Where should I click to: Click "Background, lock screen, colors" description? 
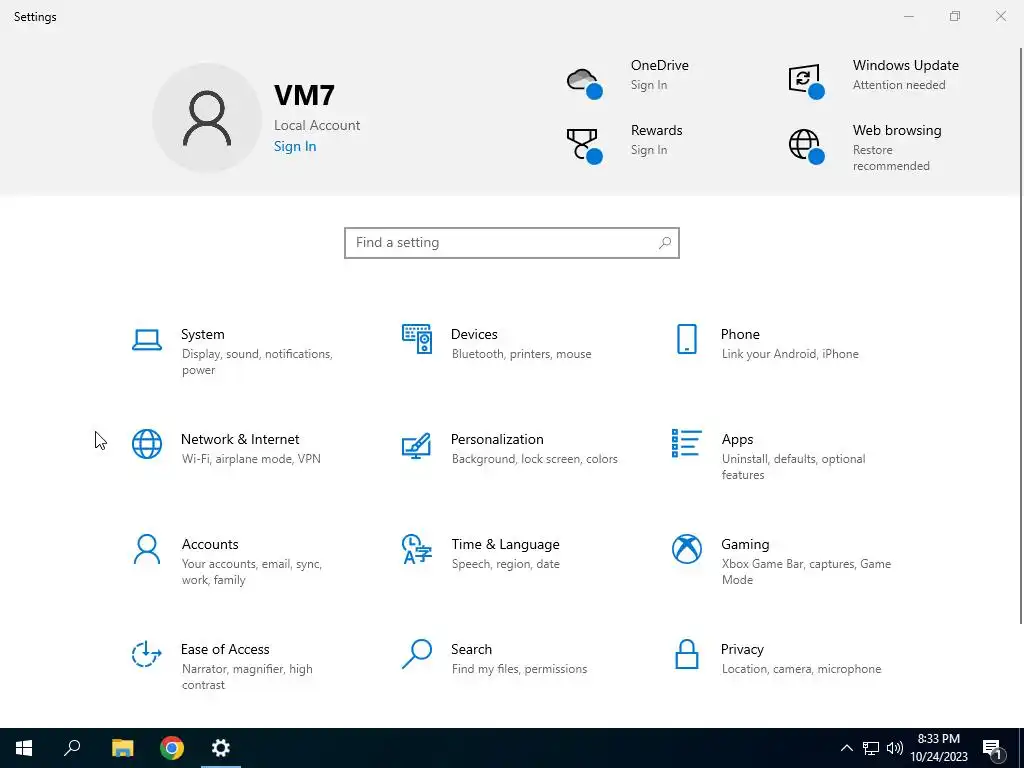tap(534, 459)
